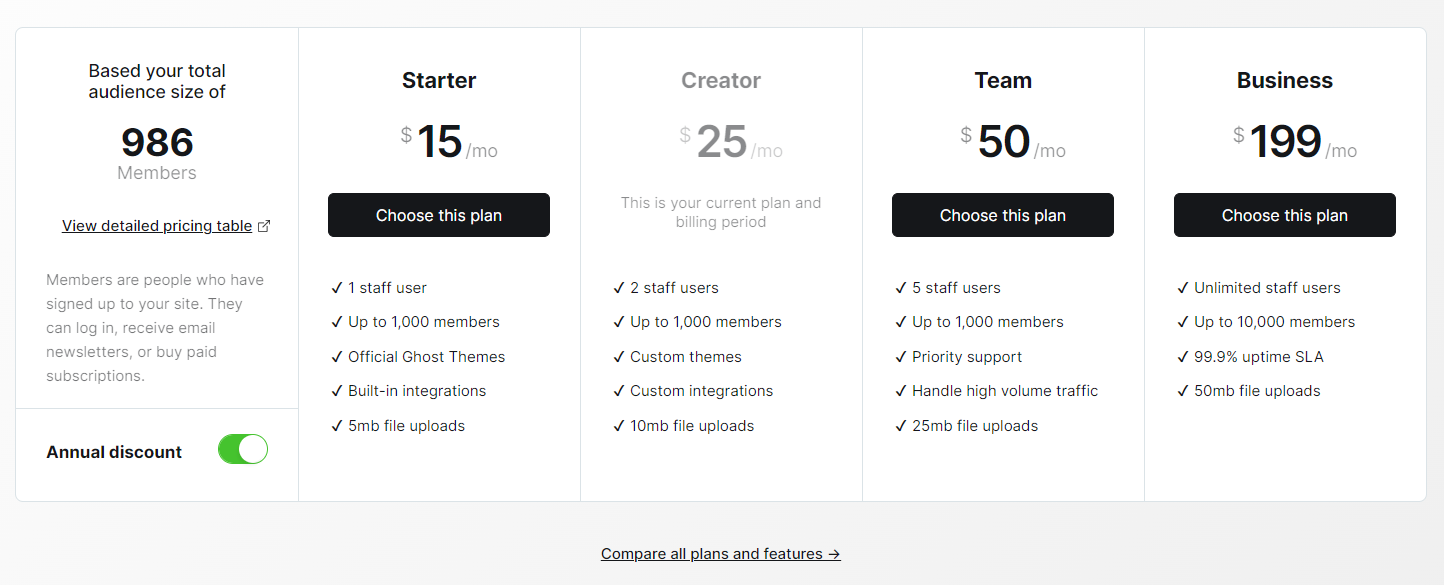Screen dimensions: 1444x585
Task: Click the checkmark beside Handle high volume traffic
Action: point(901,391)
